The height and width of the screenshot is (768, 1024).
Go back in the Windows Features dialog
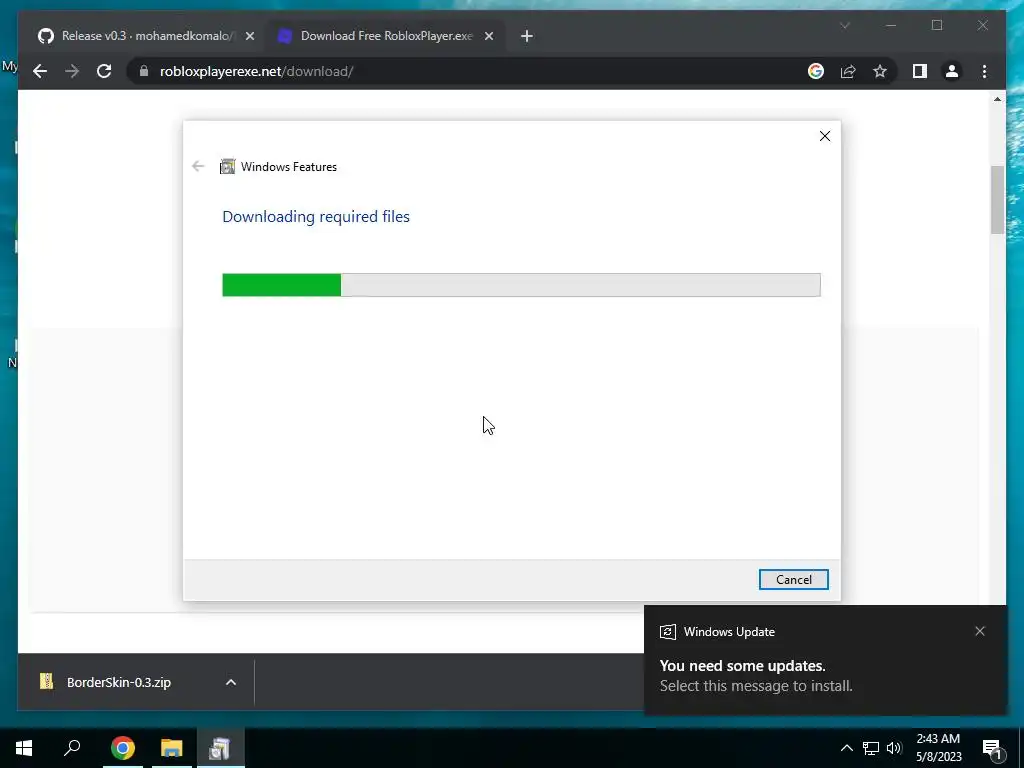pos(198,166)
